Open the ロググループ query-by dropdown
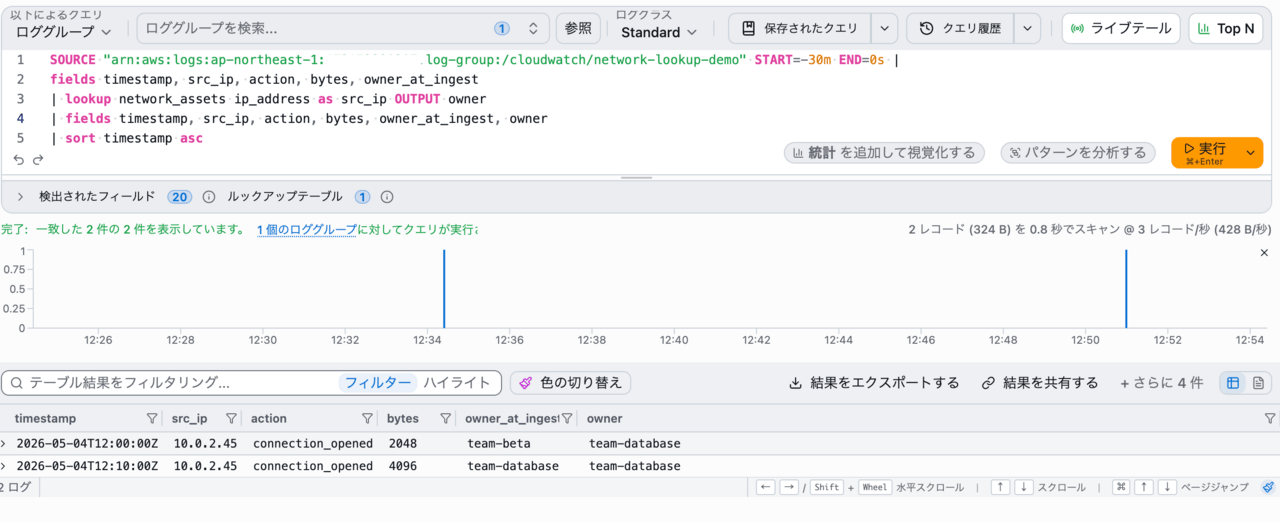1280x522 pixels. 65,32
